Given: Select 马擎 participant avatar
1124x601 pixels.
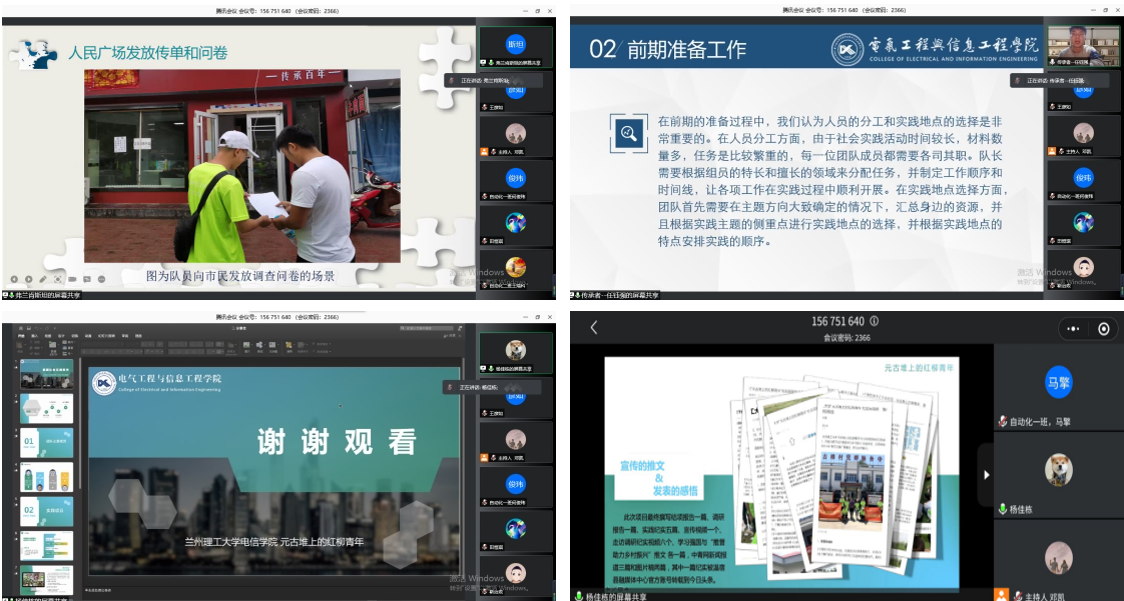Looking at the screenshot, I should tap(1058, 383).
